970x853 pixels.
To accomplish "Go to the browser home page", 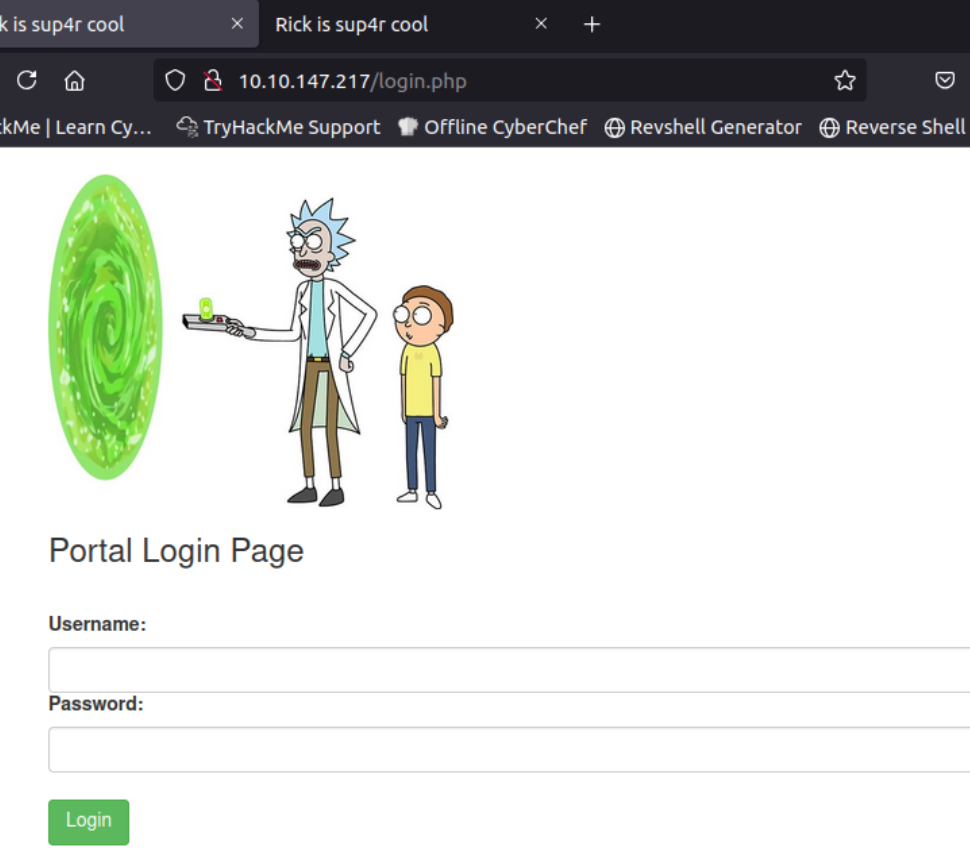I will (75, 80).
